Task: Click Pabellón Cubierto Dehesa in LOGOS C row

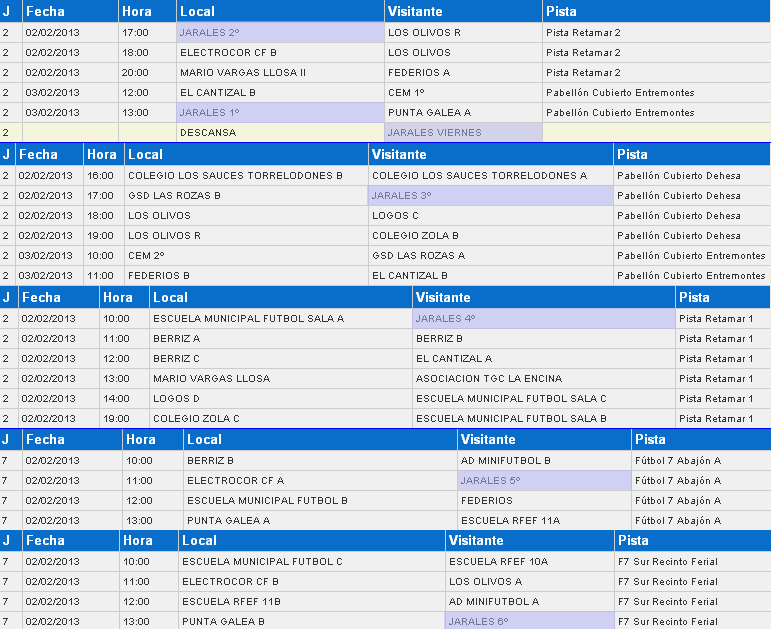Action: tap(679, 216)
